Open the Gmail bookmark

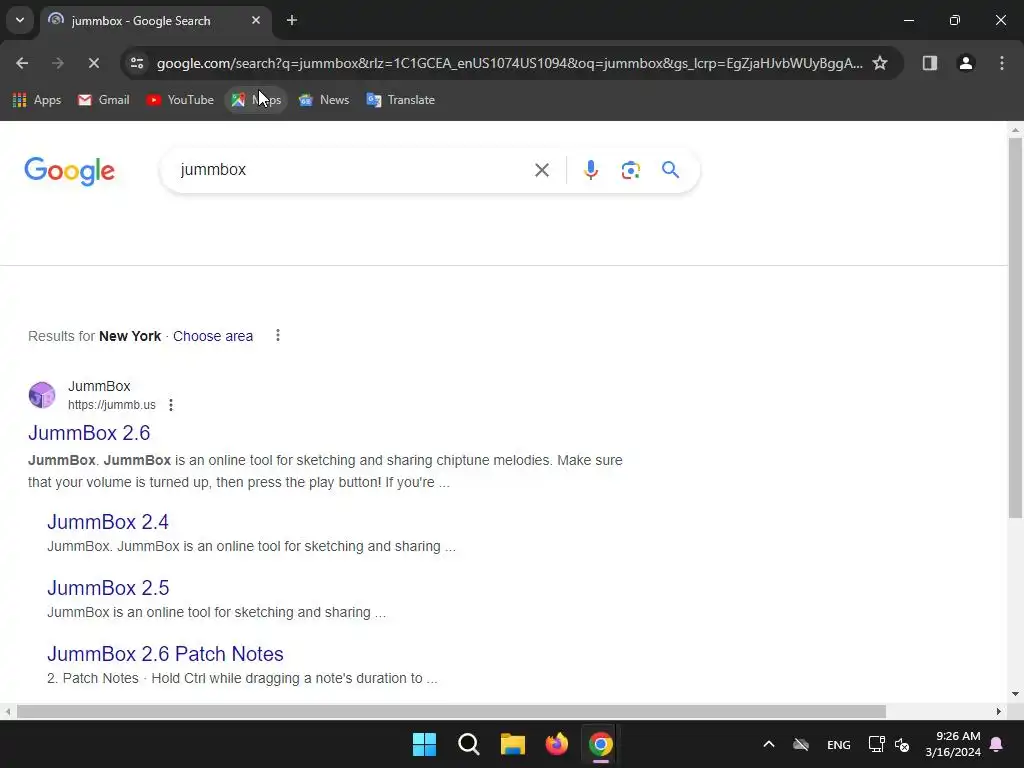[x=104, y=100]
